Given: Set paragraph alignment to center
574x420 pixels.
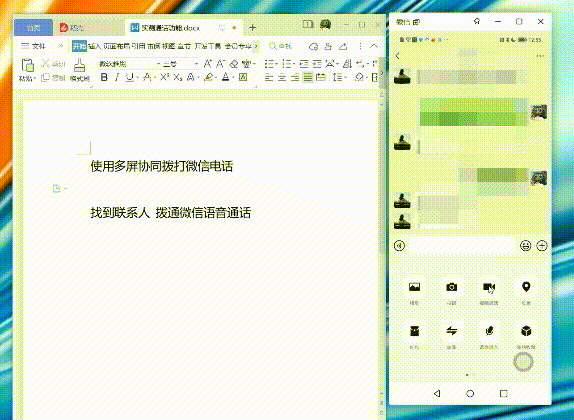Looking at the screenshot, I should coord(282,77).
